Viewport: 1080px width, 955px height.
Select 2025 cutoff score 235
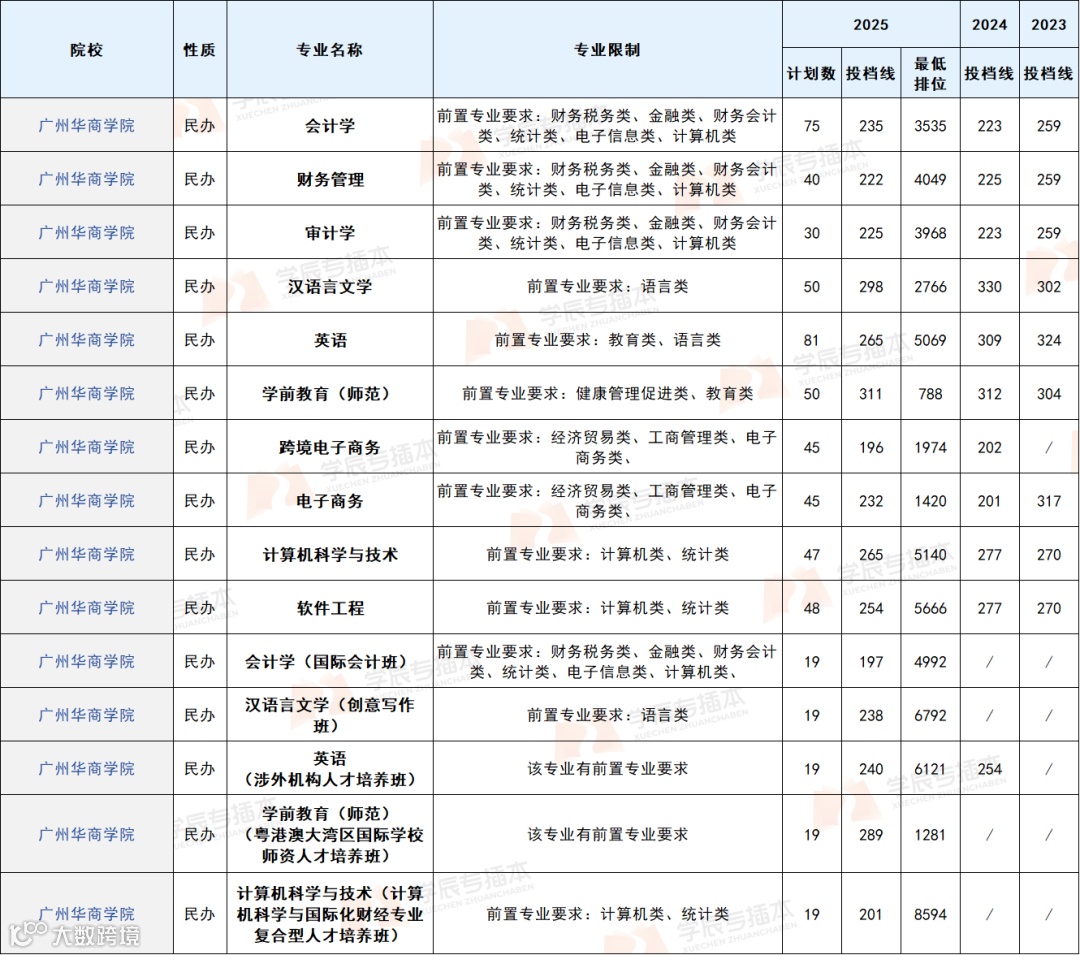click(x=871, y=125)
